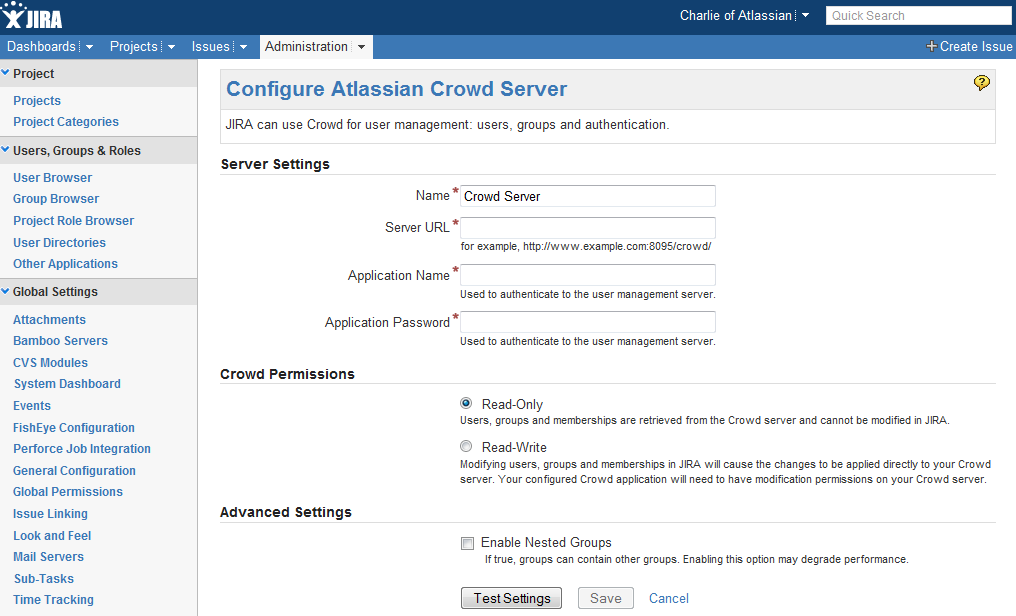
Task: Open CVS Modules link
Action: [x=51, y=363]
